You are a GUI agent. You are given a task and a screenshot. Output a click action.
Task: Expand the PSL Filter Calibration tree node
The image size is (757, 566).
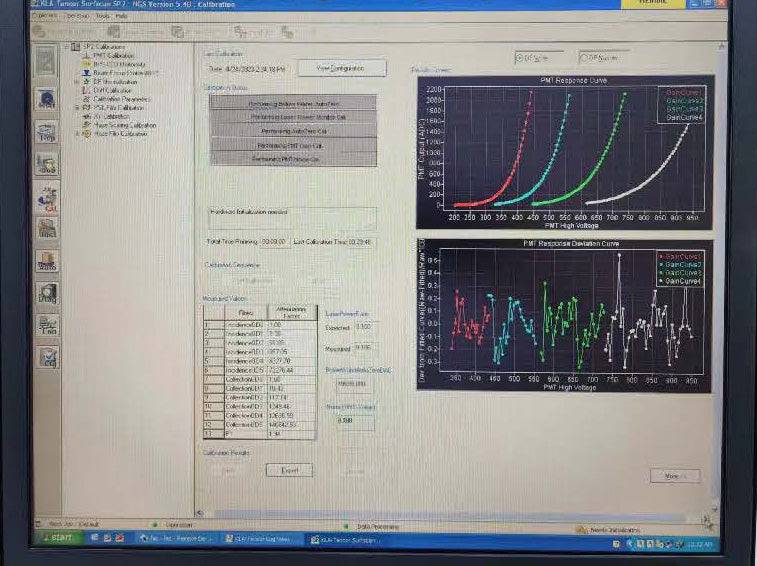click(77, 108)
